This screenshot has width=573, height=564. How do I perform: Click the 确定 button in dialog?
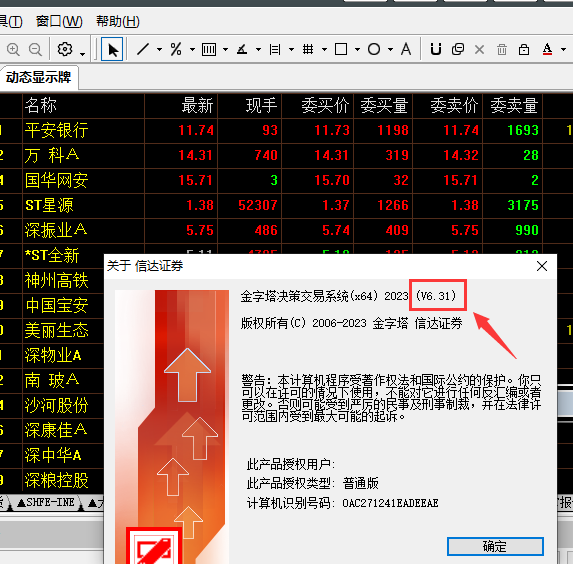pyautogui.click(x=495, y=546)
